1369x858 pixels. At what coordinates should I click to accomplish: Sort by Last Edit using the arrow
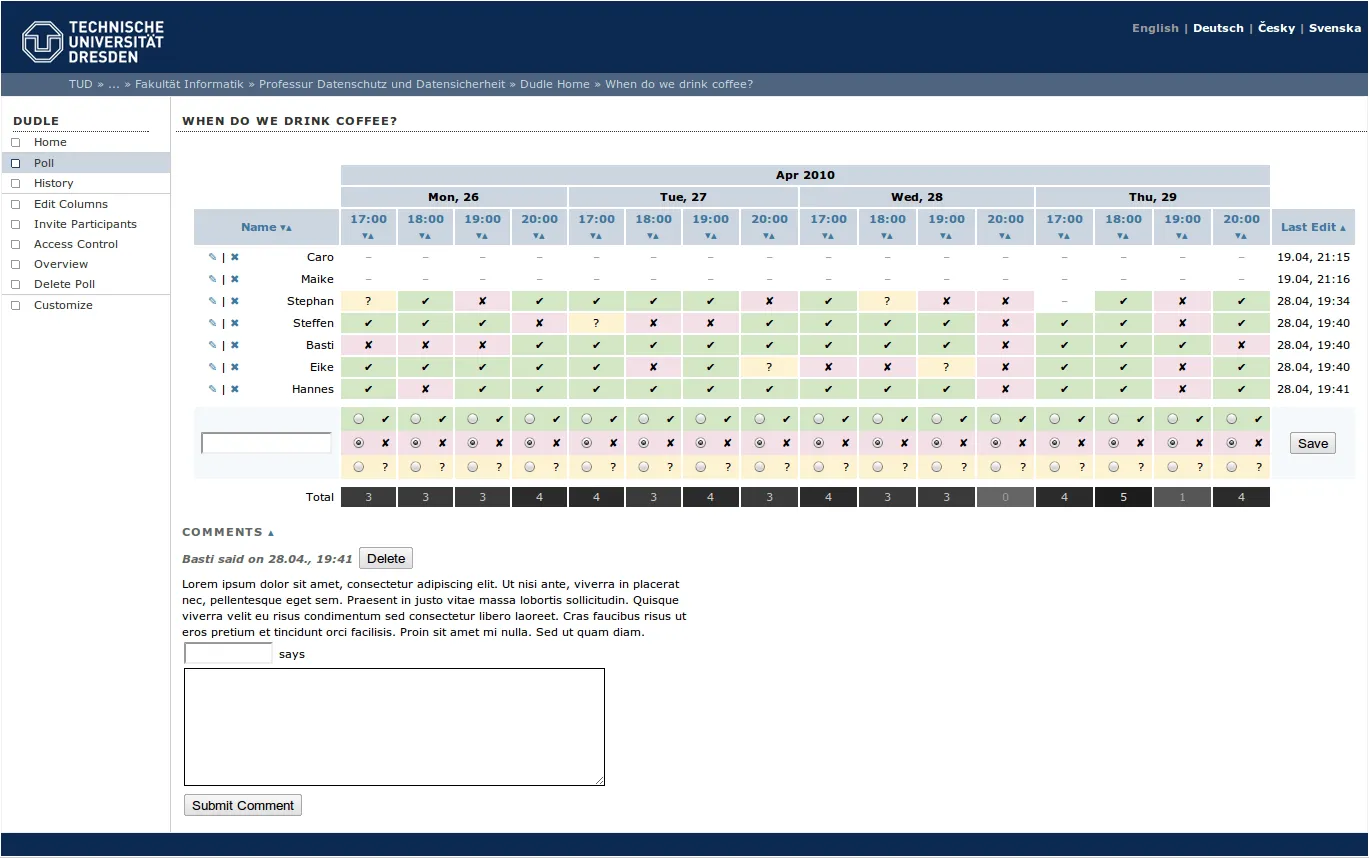(x=1343, y=227)
